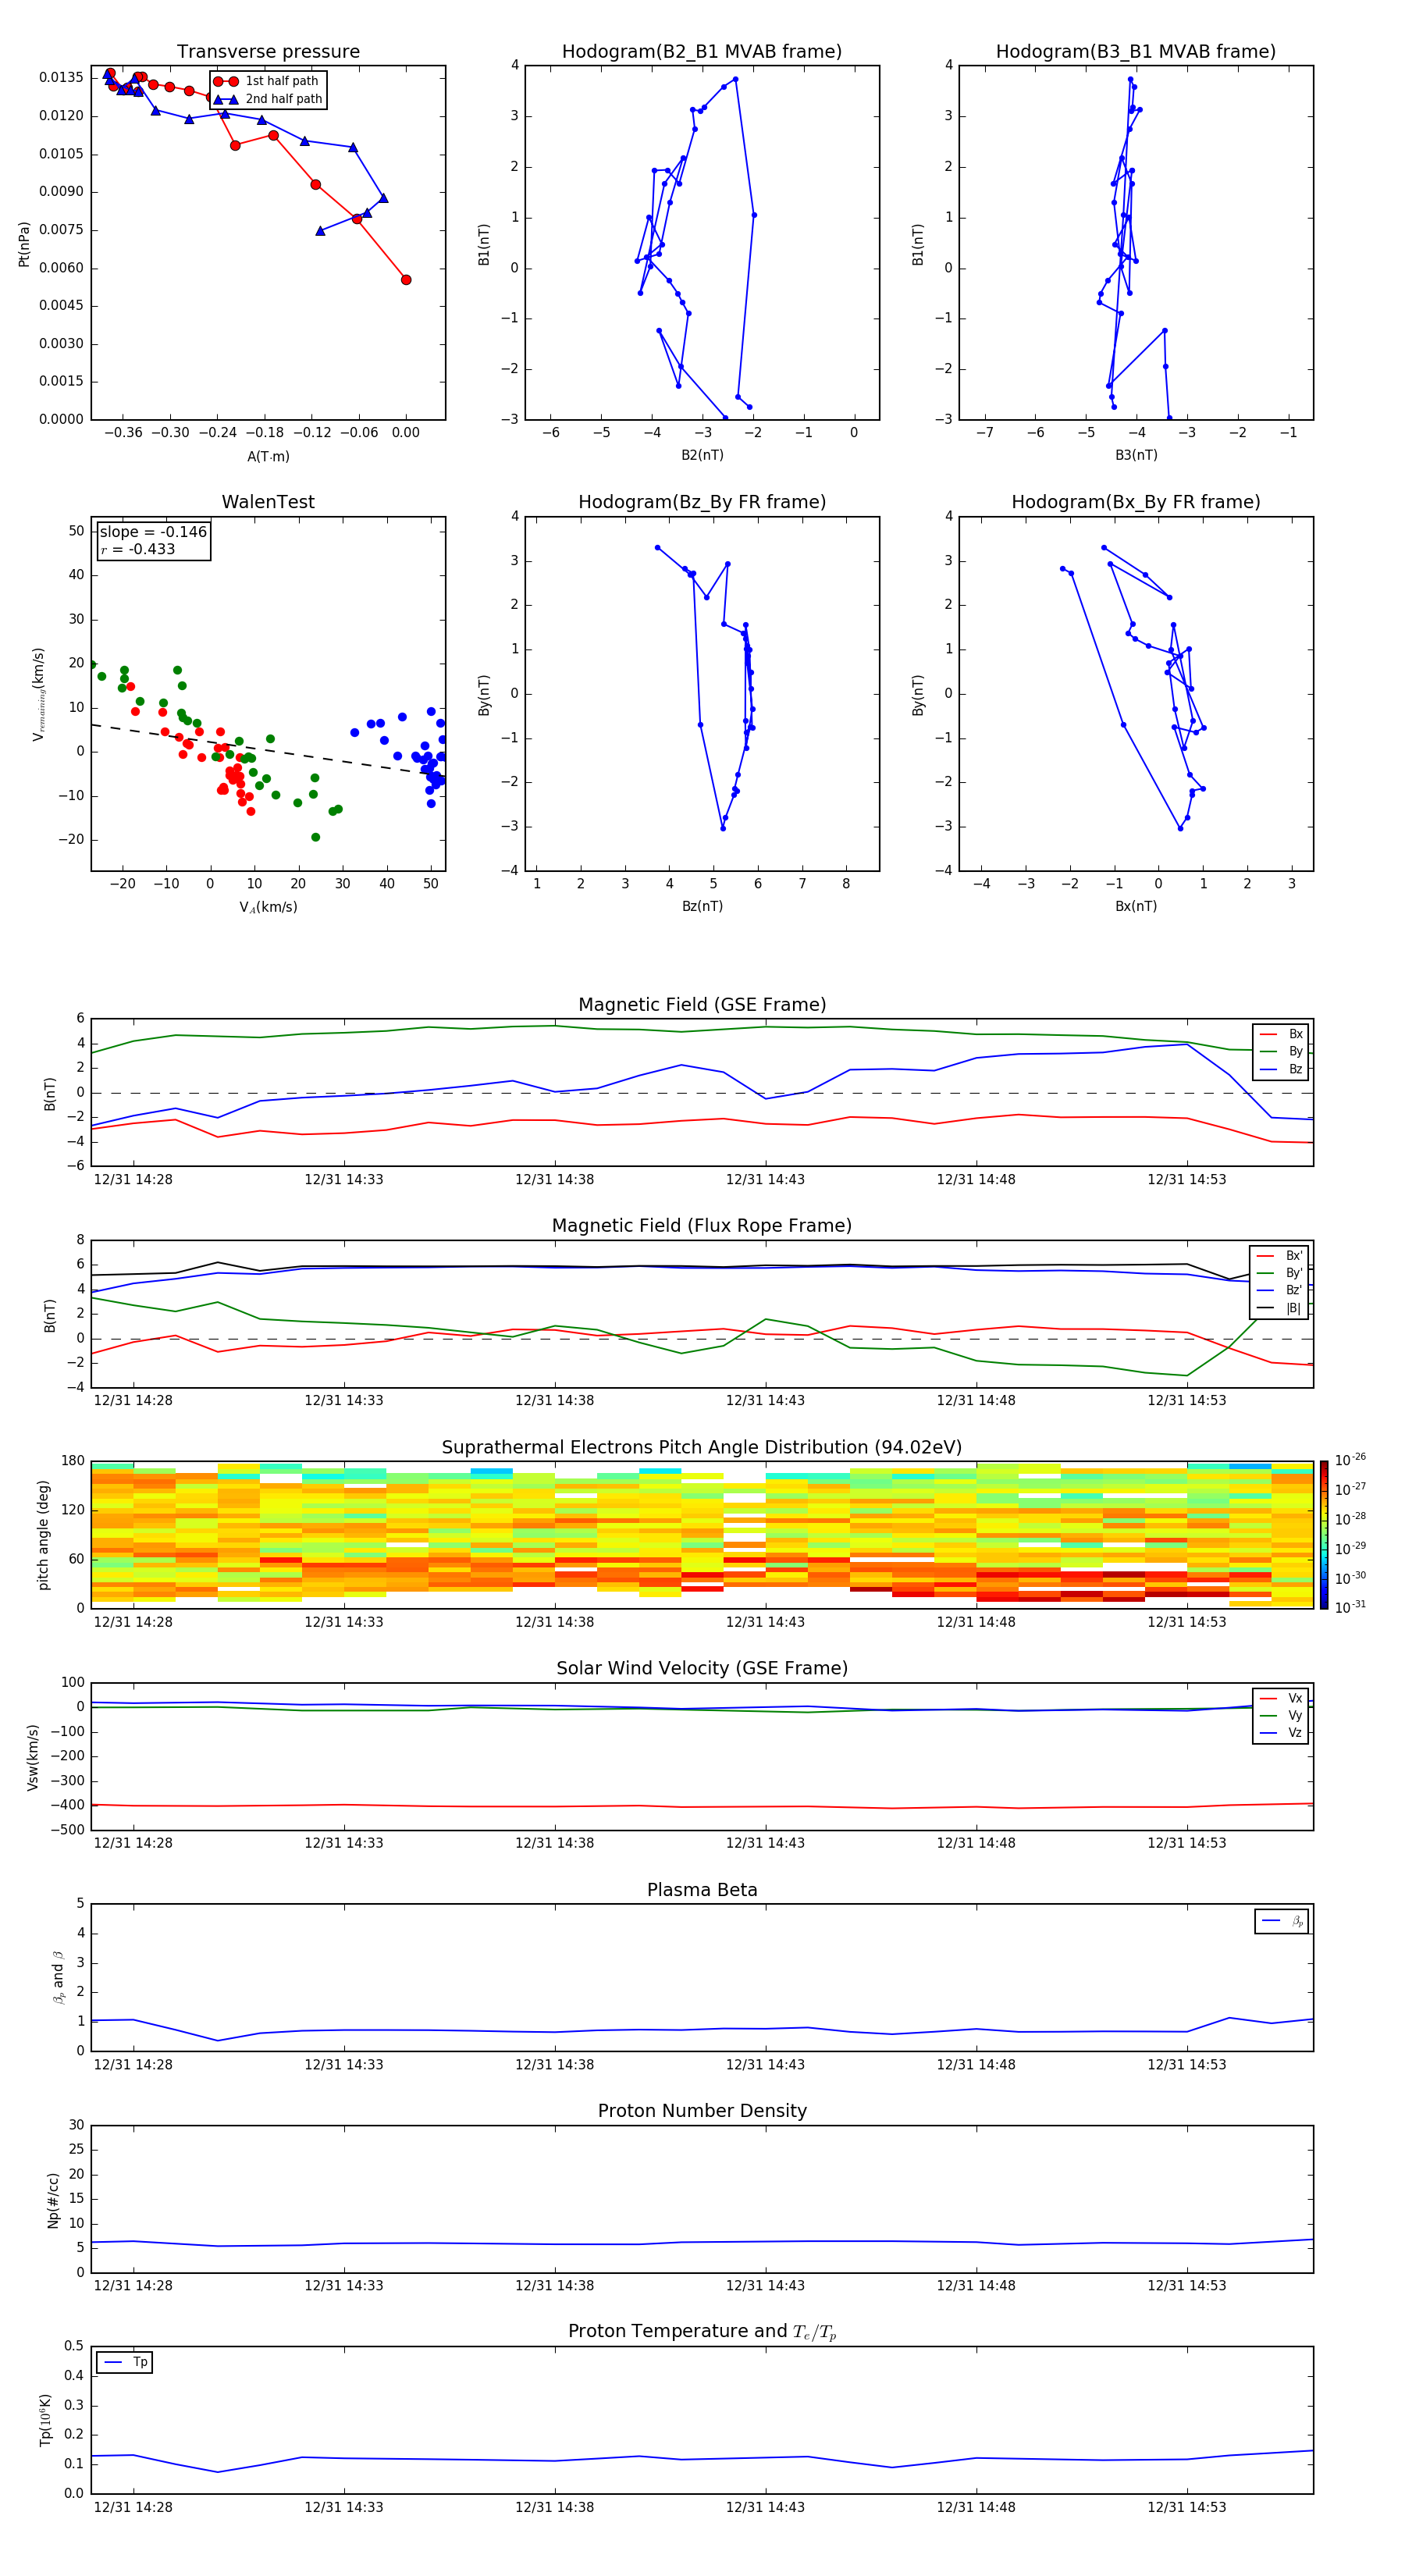This screenshot has width=1405, height=2576.
Task: Select the 'Hodogram(Bx_By FR frame)' title
Action: pyautogui.click(x=1136, y=502)
